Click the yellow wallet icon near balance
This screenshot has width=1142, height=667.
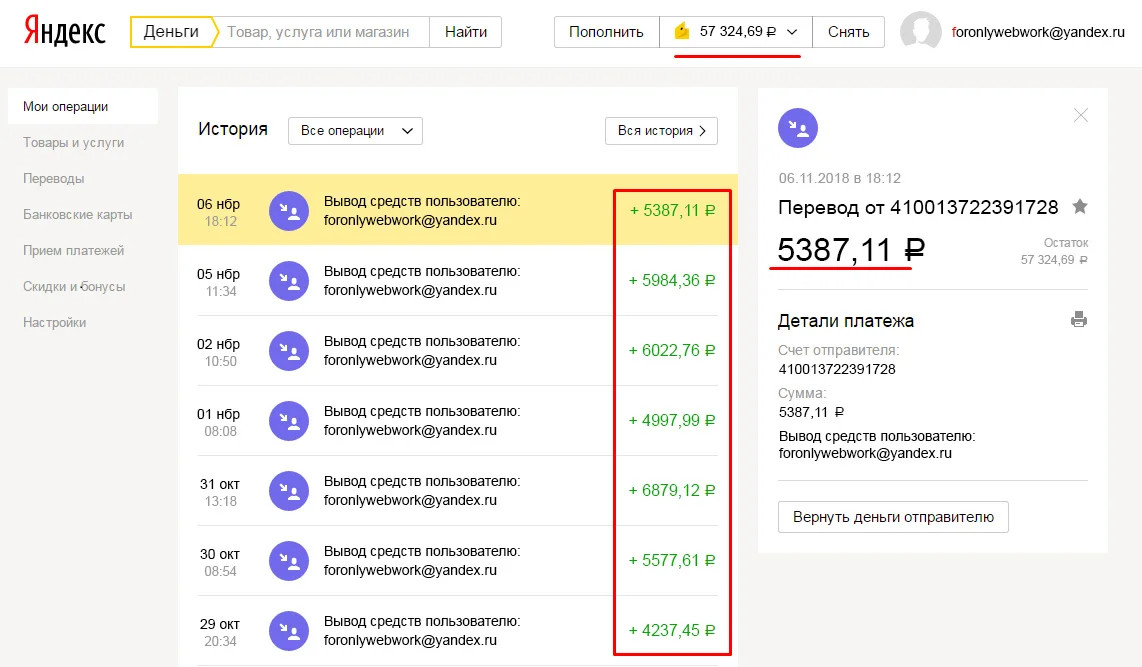[682, 31]
